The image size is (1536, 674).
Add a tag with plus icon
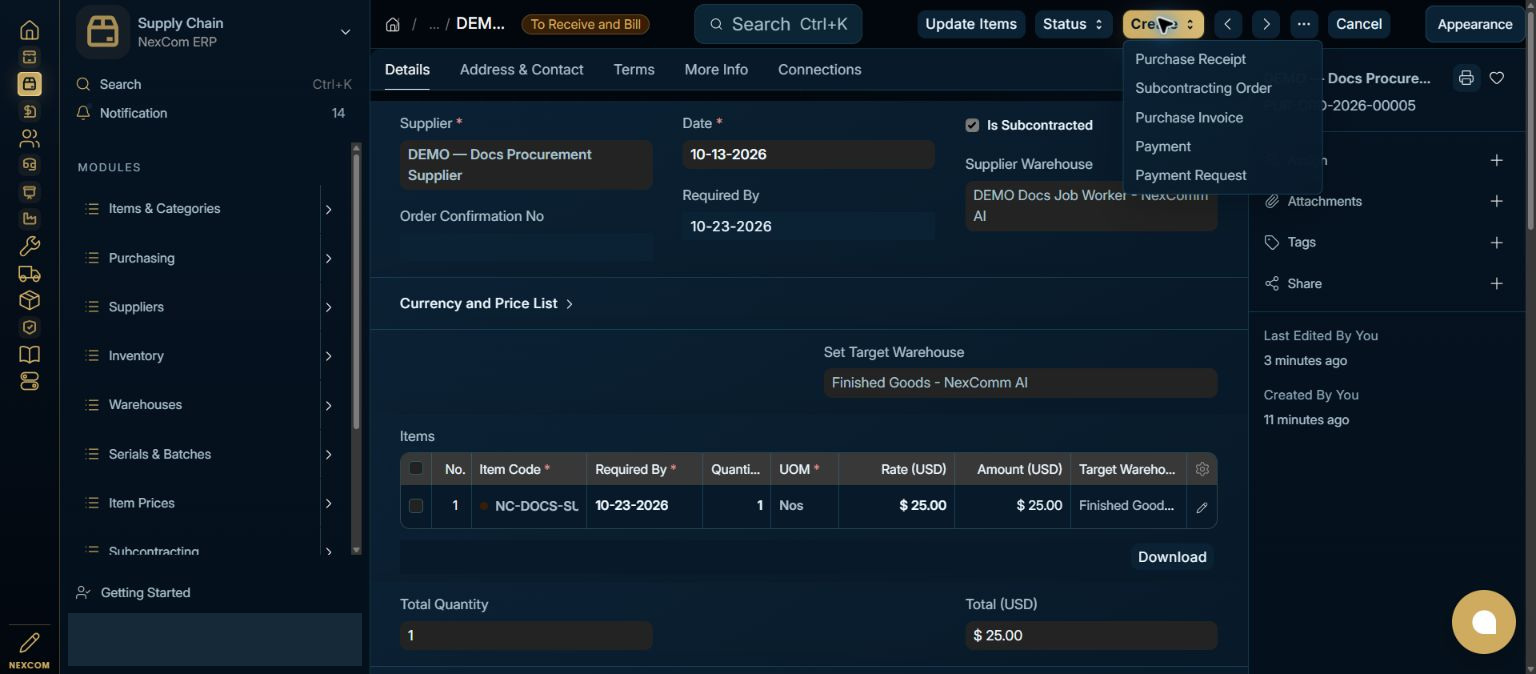click(1497, 242)
